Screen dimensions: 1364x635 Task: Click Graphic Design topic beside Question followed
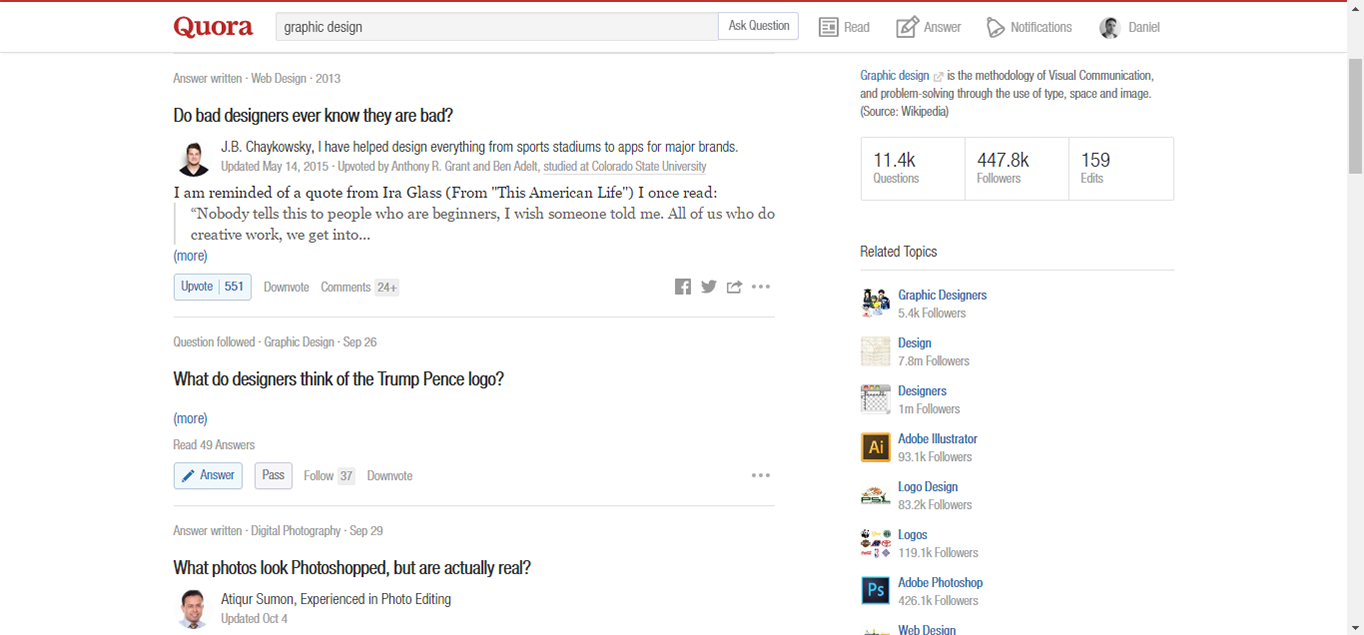tap(299, 342)
